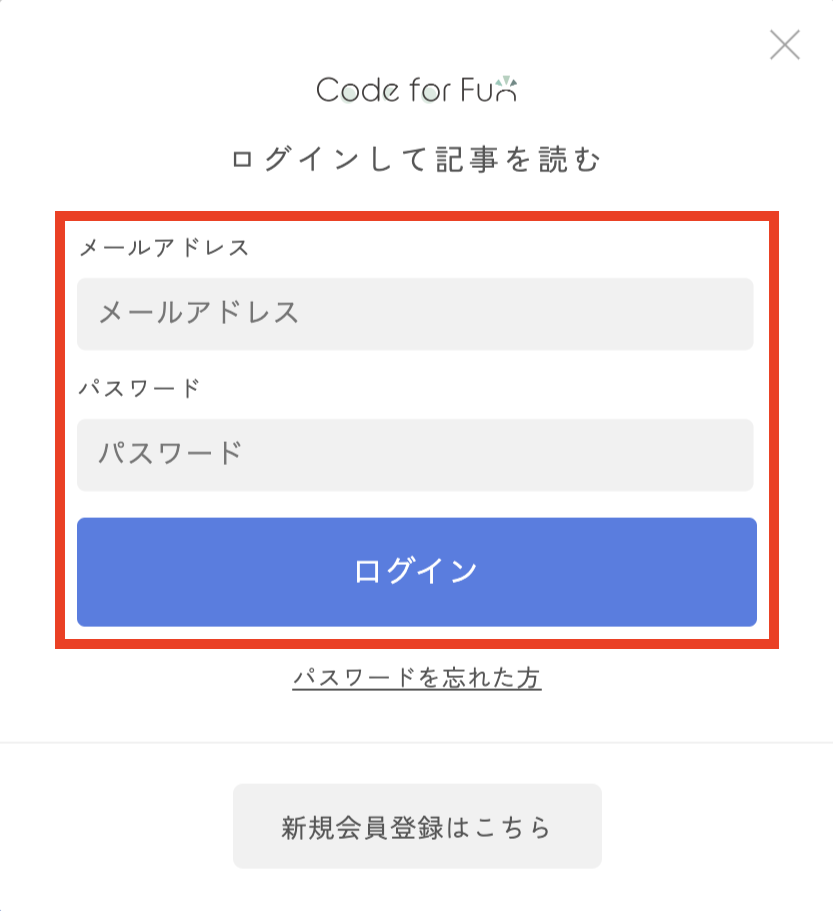This screenshot has width=833, height=911.
Task: Select the パスワード placeholder text in the password box
Action: [170, 453]
